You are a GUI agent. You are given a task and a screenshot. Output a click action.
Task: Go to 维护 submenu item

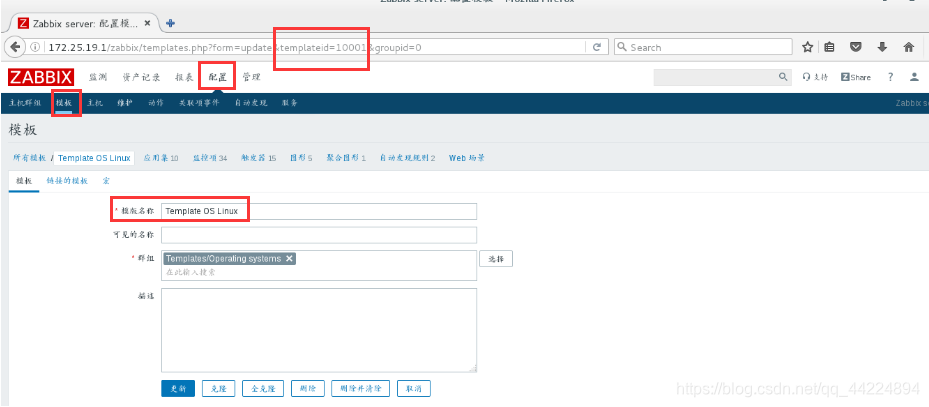point(125,102)
